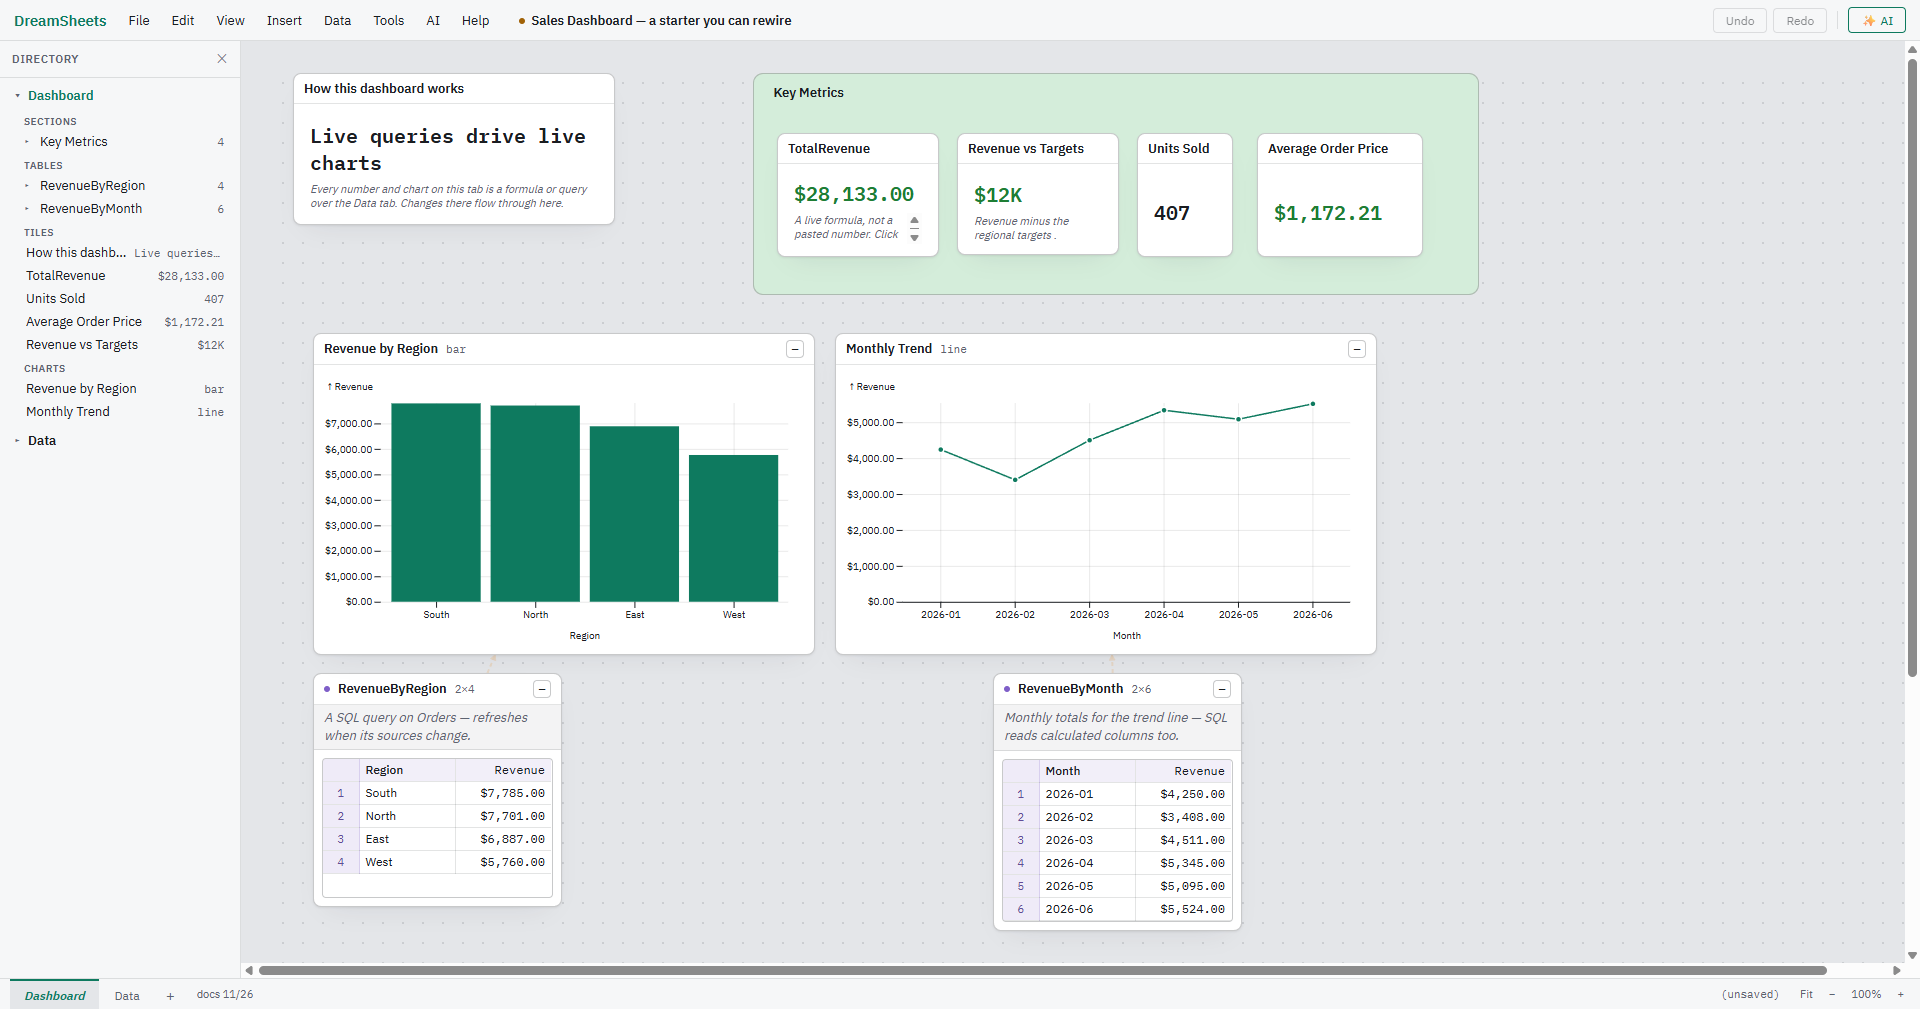Expand RevenueByMonth table in directory
The image size is (1920, 1009).
[27, 209]
